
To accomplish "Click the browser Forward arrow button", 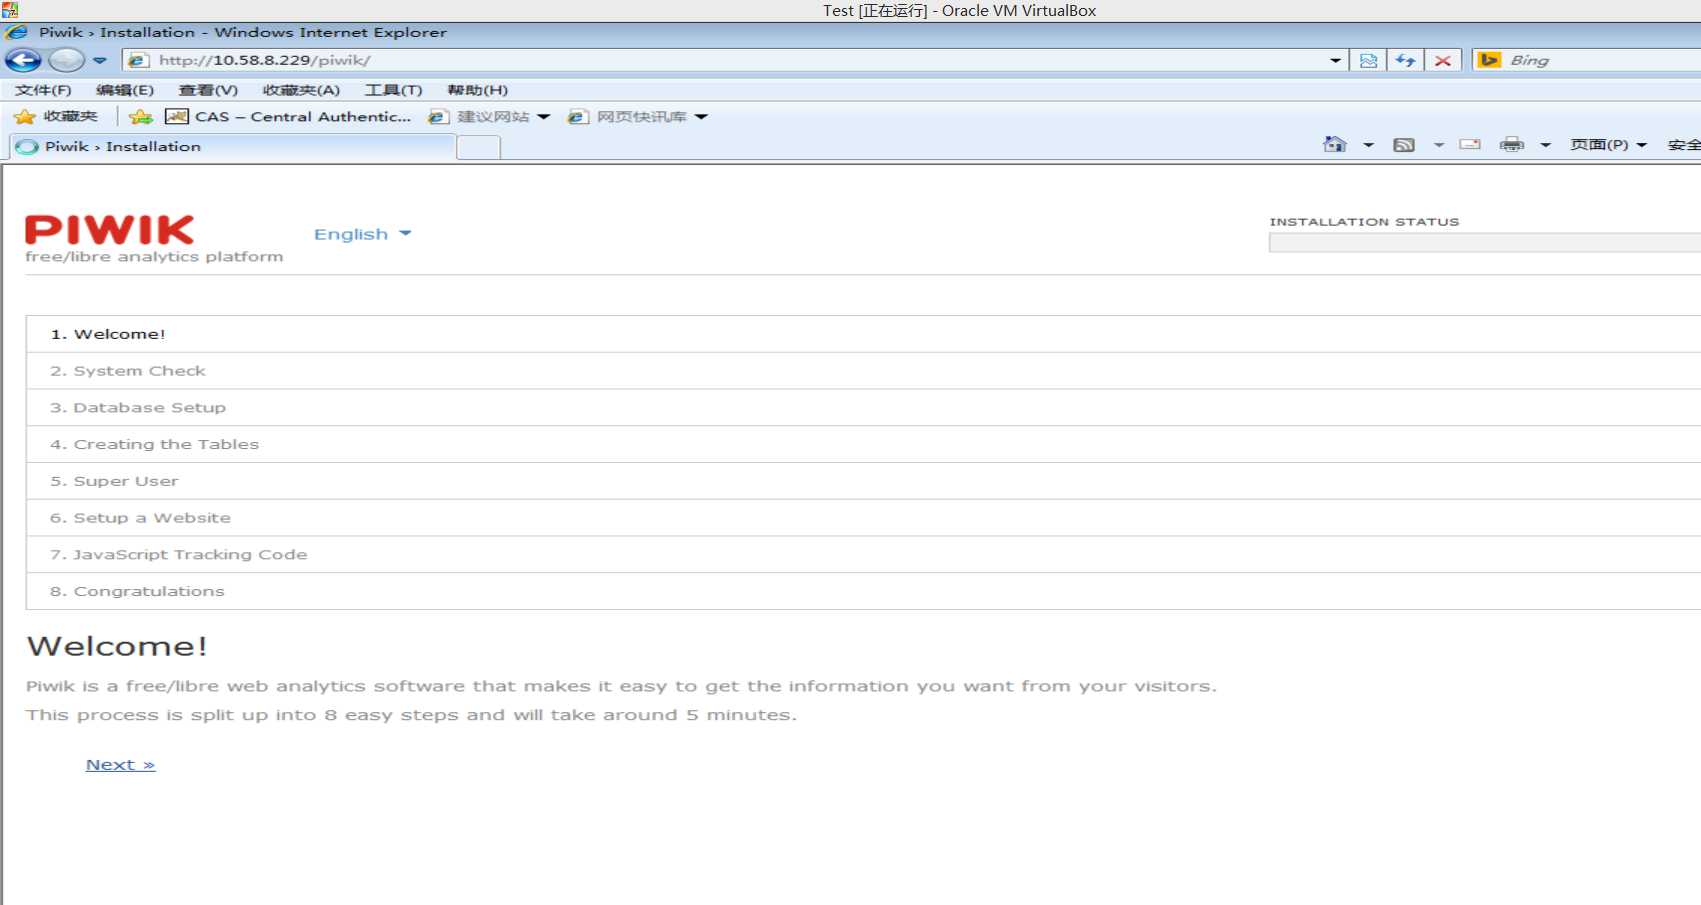I will tap(67, 60).
